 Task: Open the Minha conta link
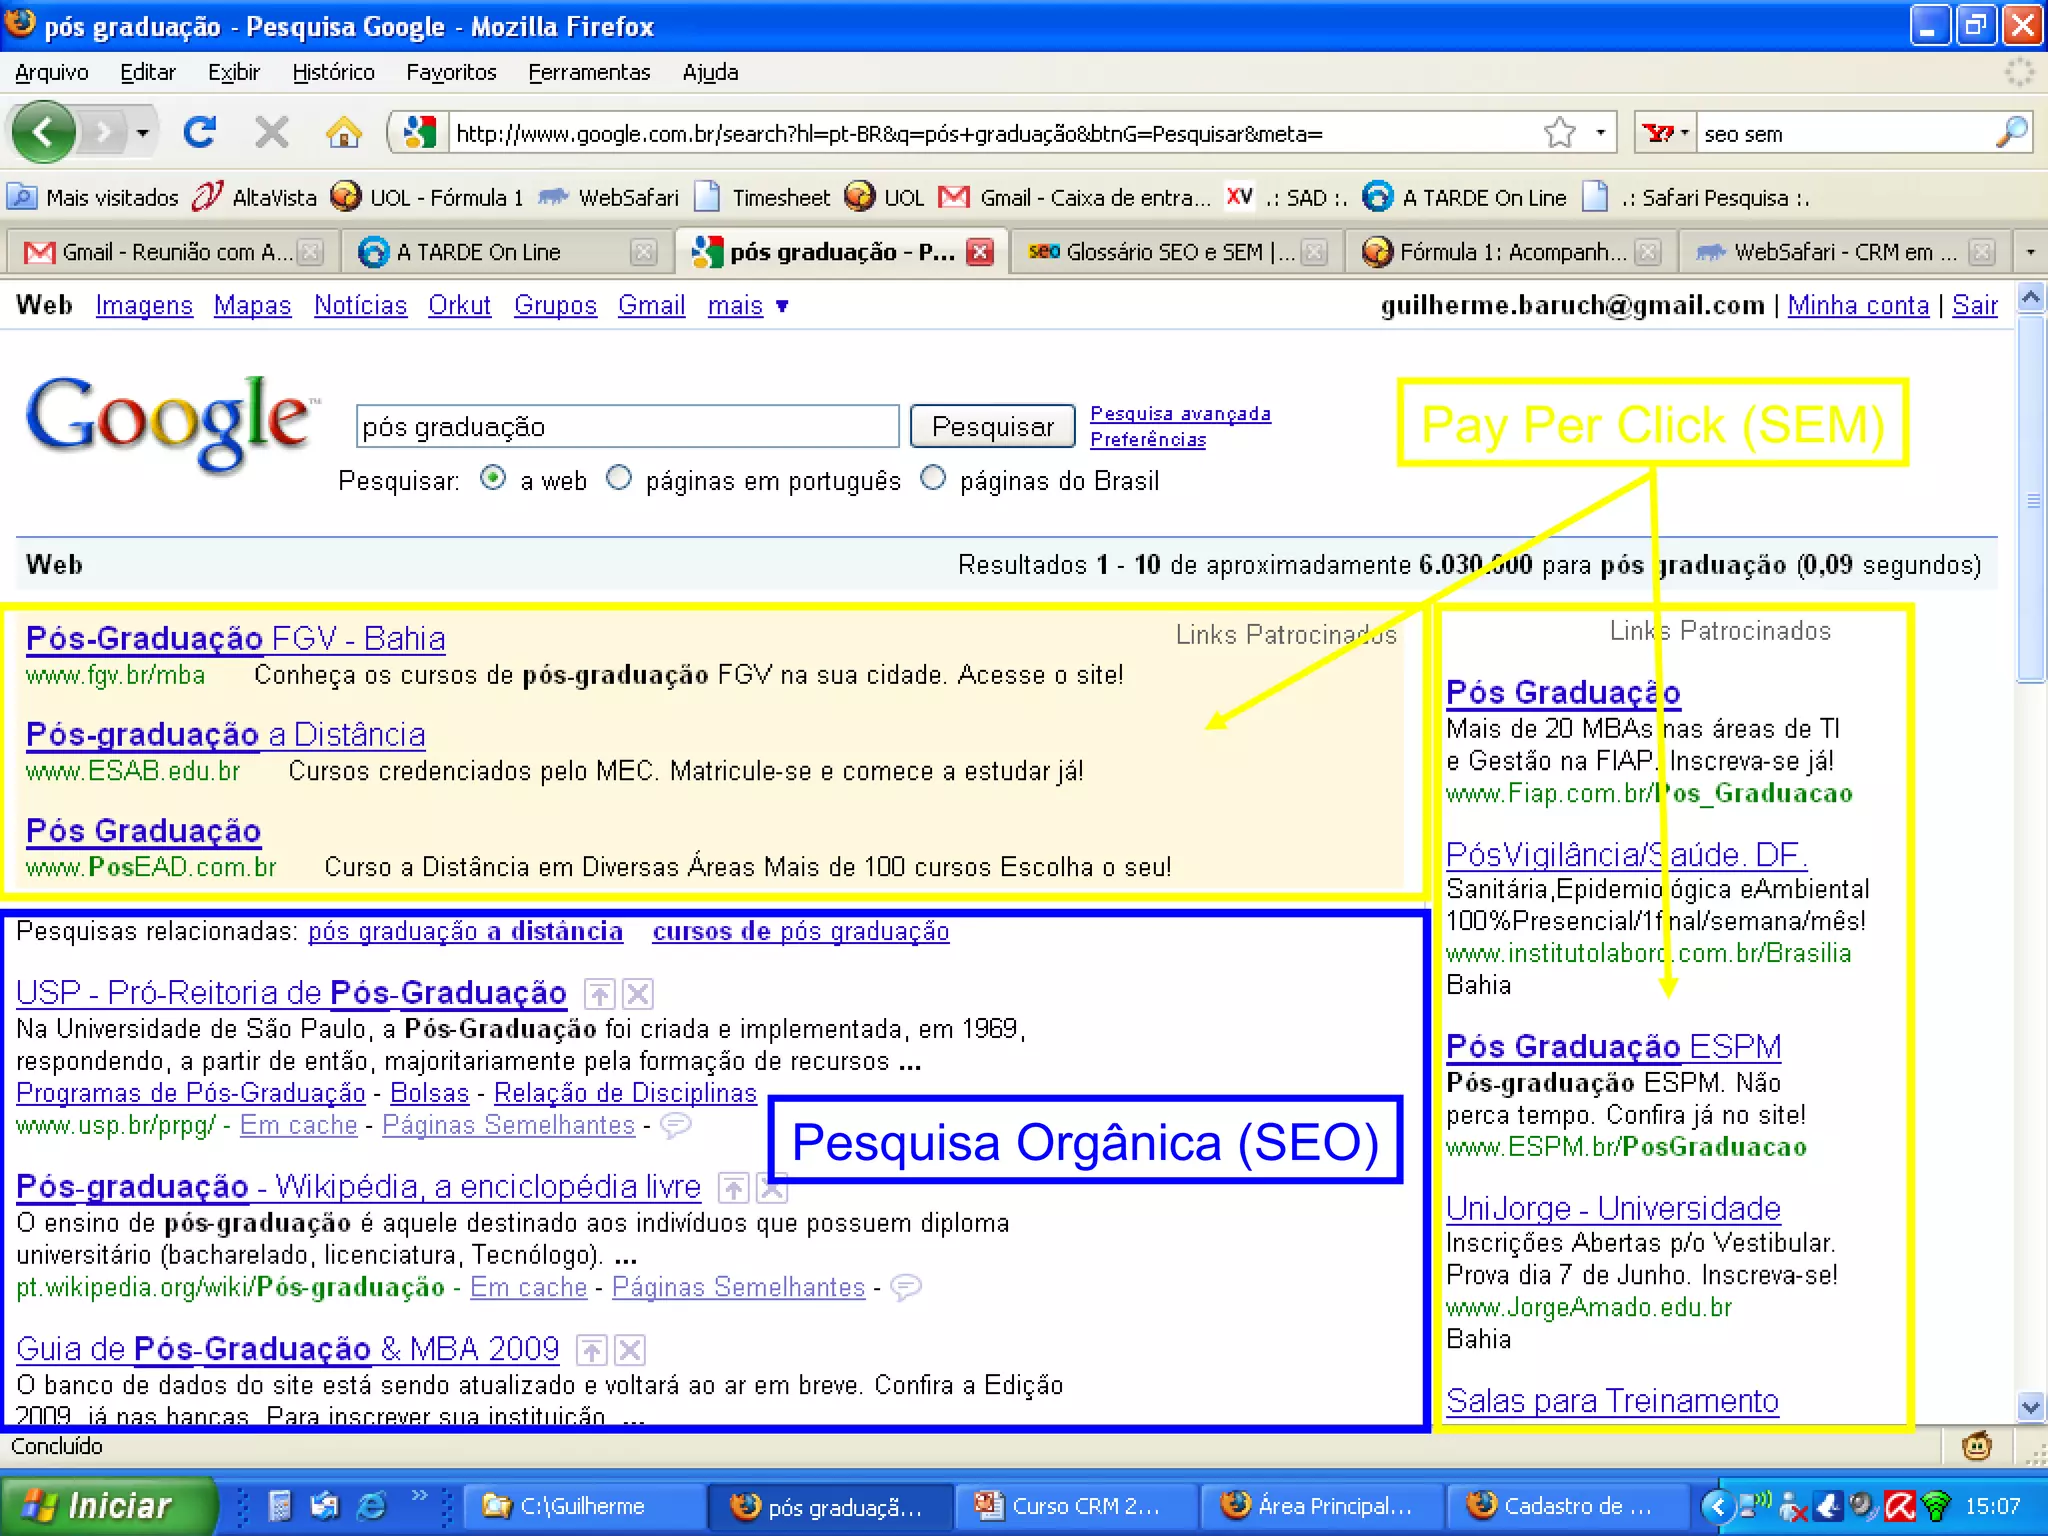tap(1858, 305)
